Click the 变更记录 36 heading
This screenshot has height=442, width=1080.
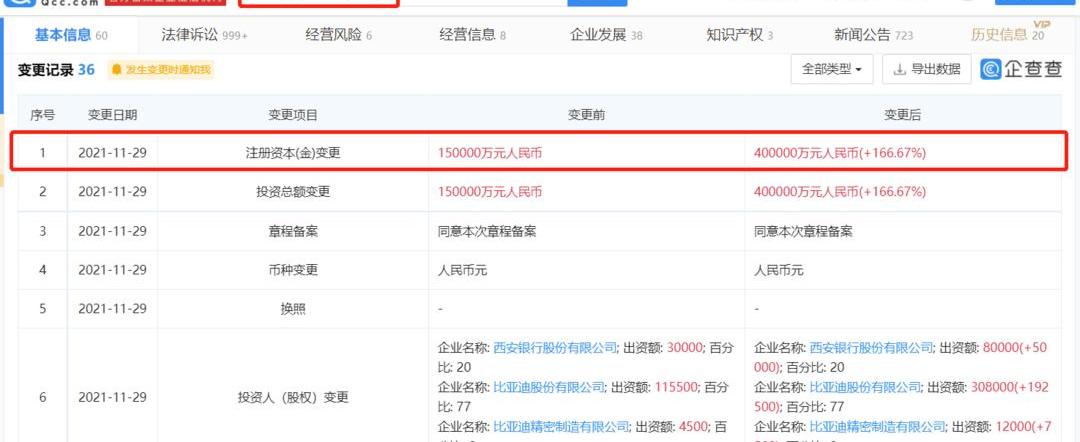click(56, 70)
